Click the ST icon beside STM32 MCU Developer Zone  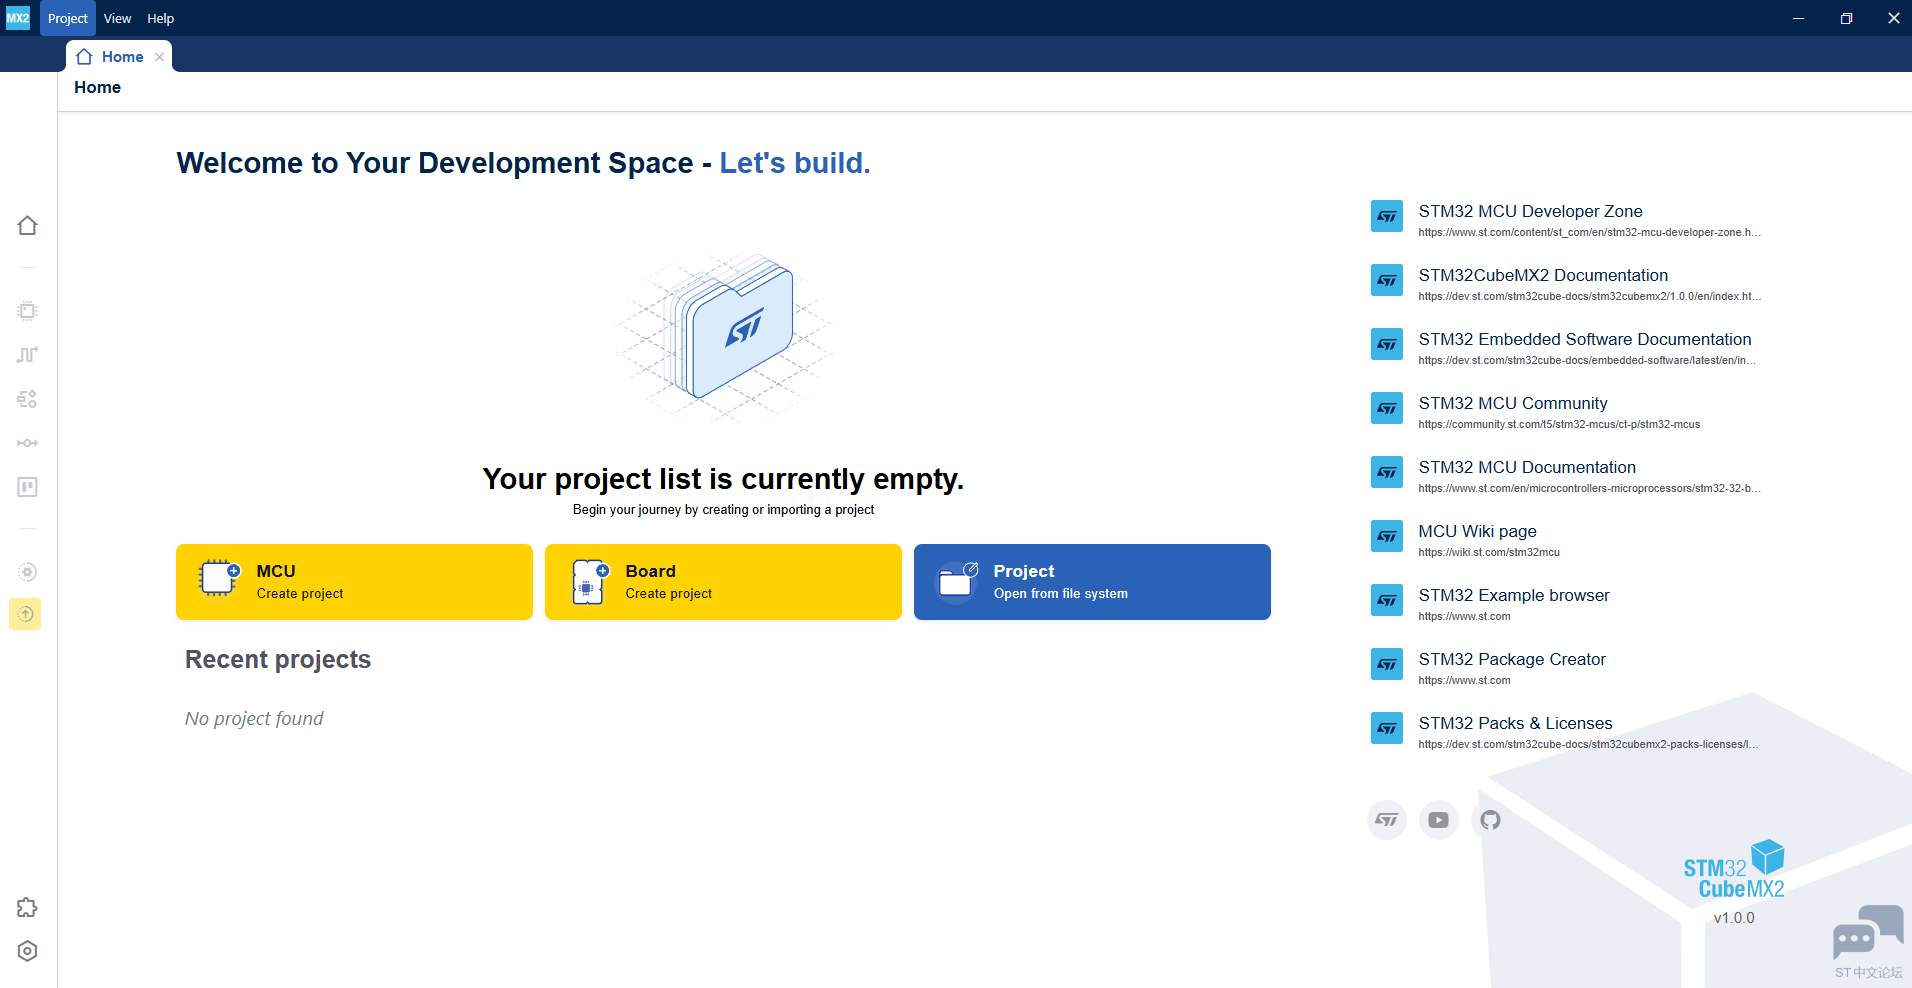tap(1387, 216)
